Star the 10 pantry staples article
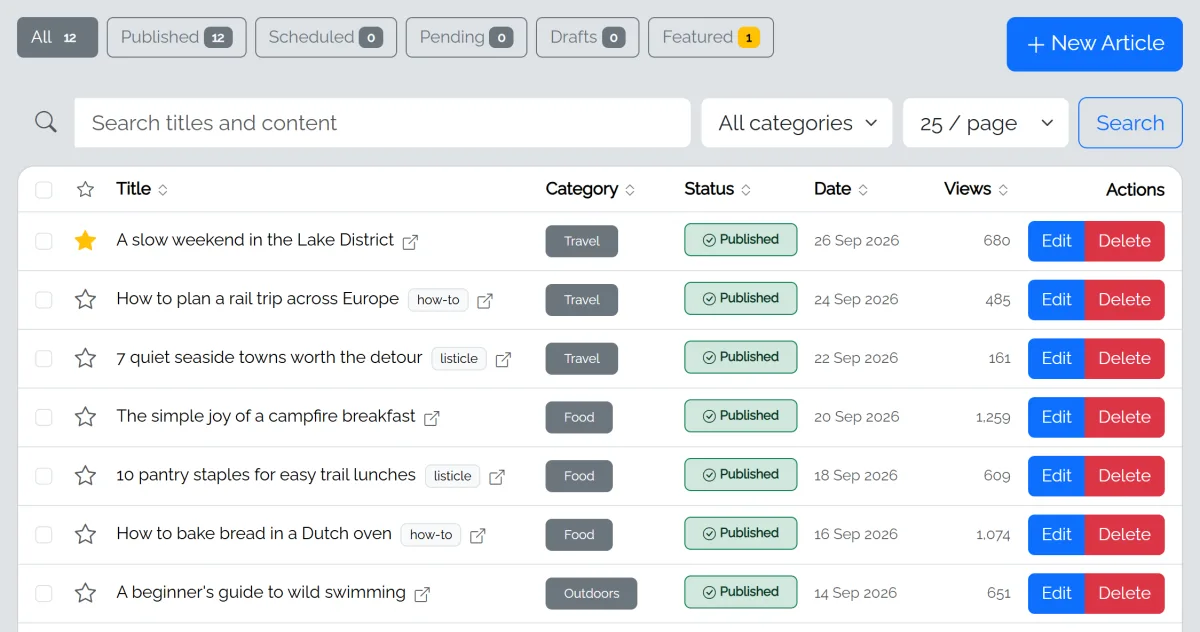The height and width of the screenshot is (632, 1200). tap(86, 476)
